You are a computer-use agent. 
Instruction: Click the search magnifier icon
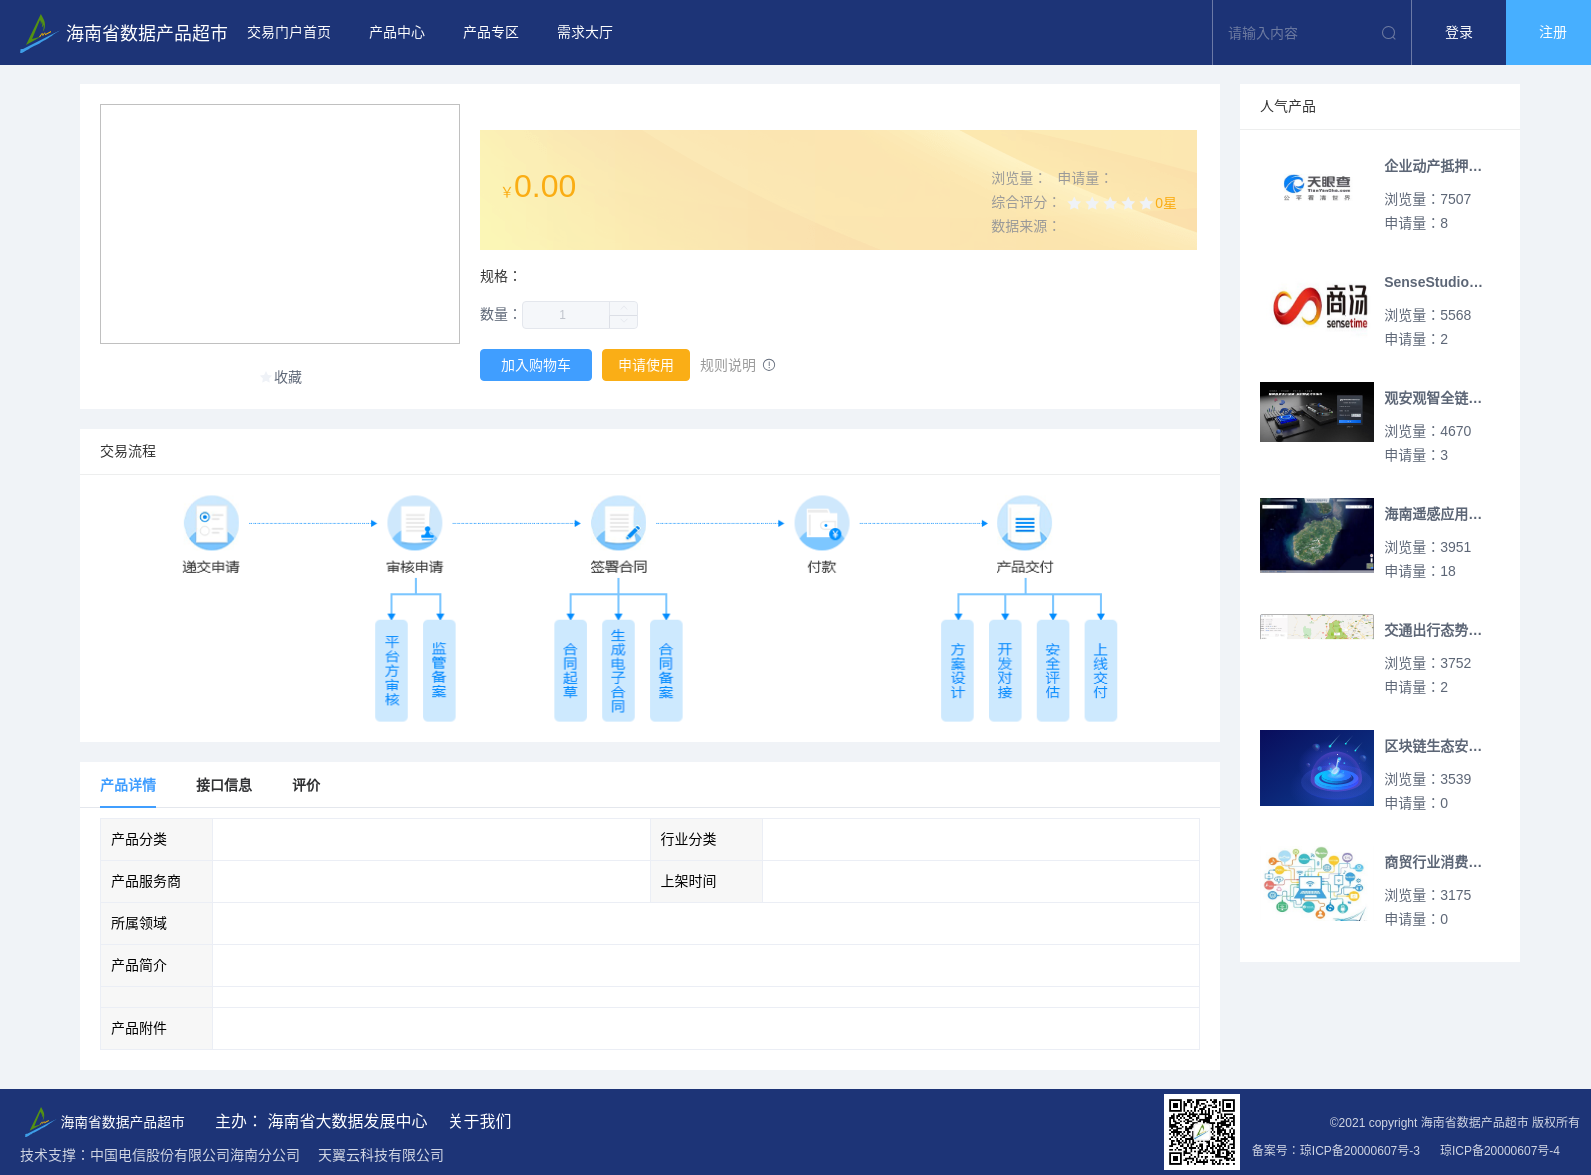pyautogui.click(x=1388, y=33)
